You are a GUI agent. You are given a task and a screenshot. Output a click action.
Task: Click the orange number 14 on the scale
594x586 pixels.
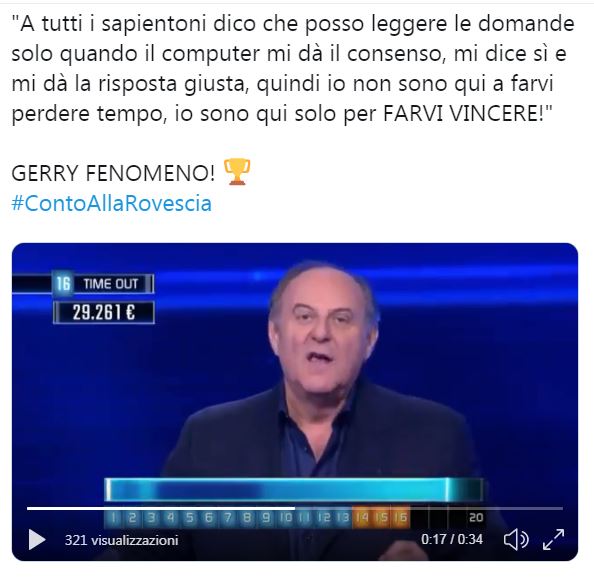click(362, 517)
